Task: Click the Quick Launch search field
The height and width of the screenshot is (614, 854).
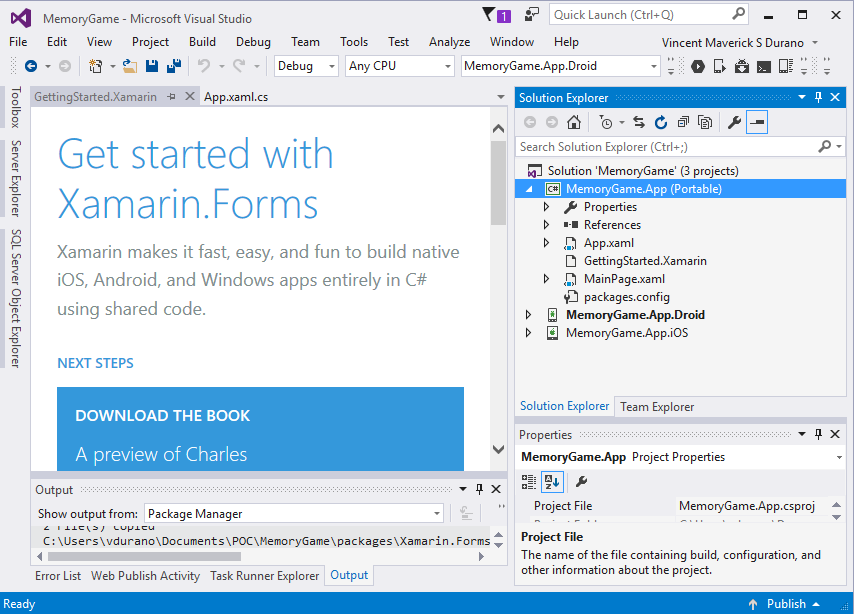Action: pyautogui.click(x=642, y=15)
